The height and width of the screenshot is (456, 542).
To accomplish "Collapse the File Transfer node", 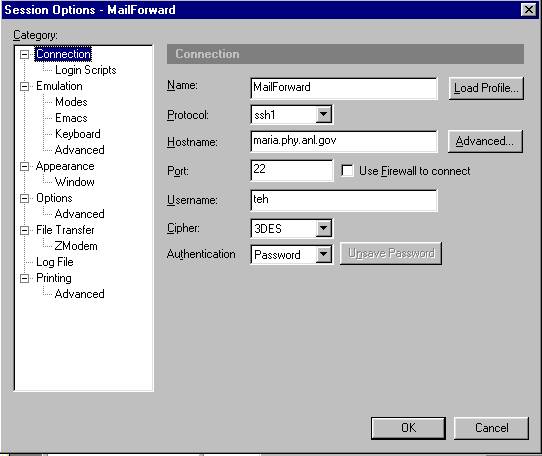I will tap(24, 230).
